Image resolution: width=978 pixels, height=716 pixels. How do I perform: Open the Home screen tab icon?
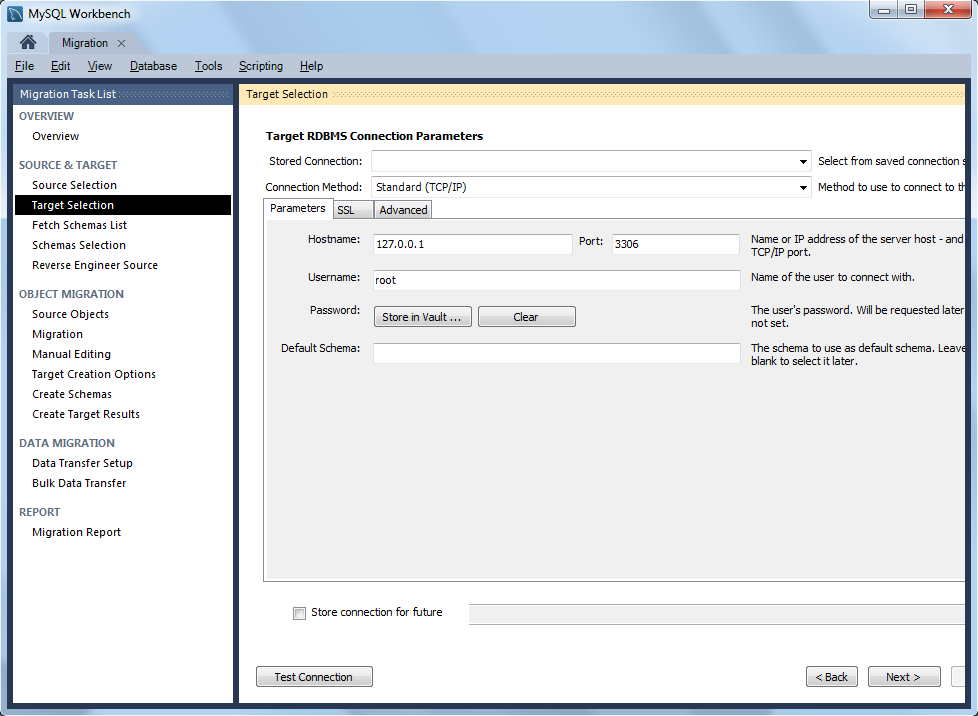pyautogui.click(x=27, y=42)
